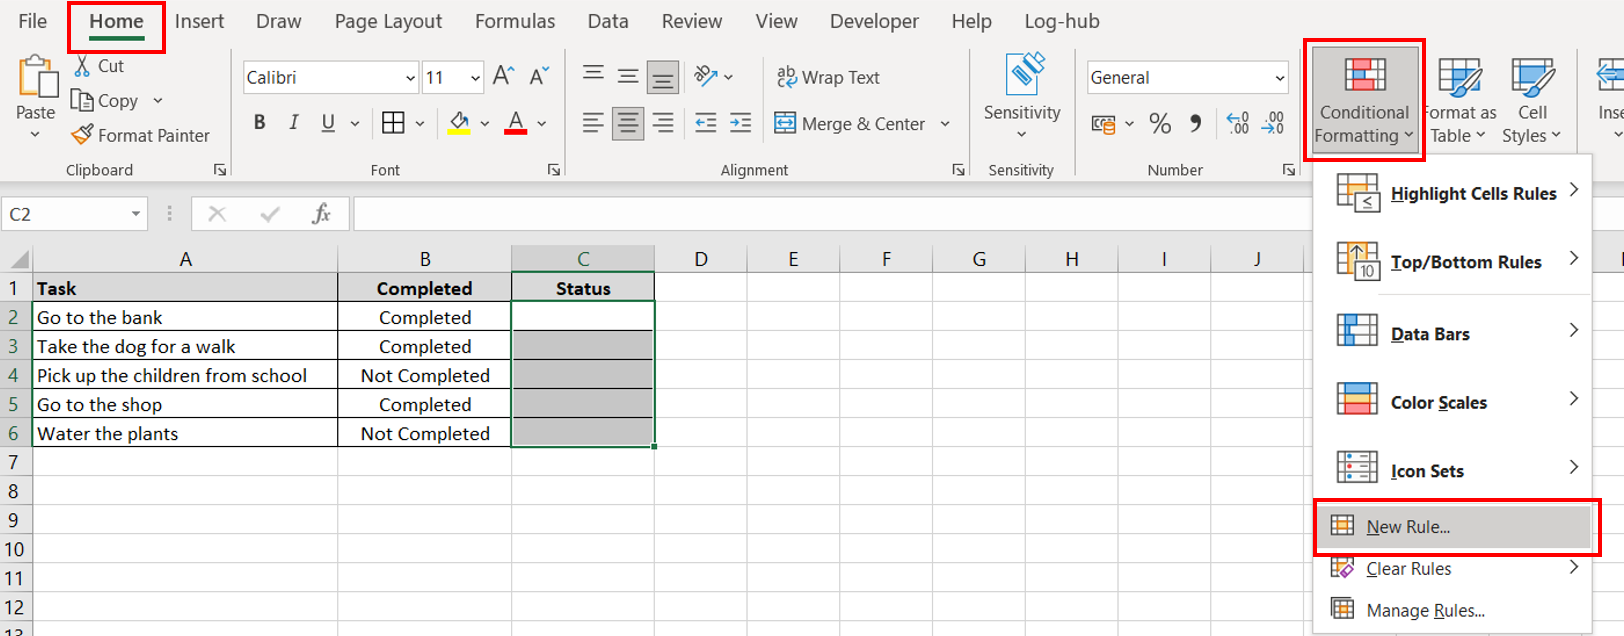
Task: Click the Increase Font Size icon
Action: tap(503, 77)
